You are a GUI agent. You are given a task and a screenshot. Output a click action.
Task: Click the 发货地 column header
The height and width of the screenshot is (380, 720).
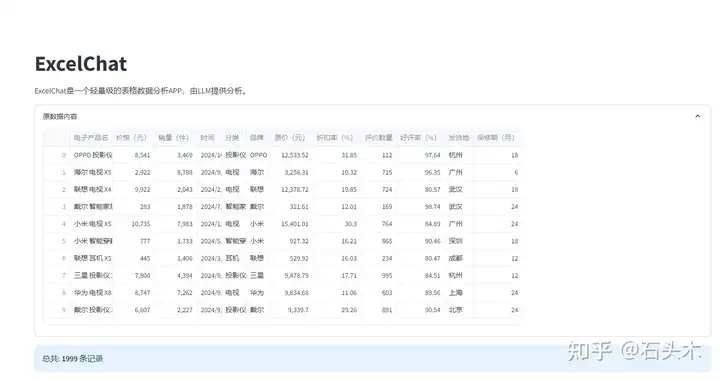[x=459, y=138]
